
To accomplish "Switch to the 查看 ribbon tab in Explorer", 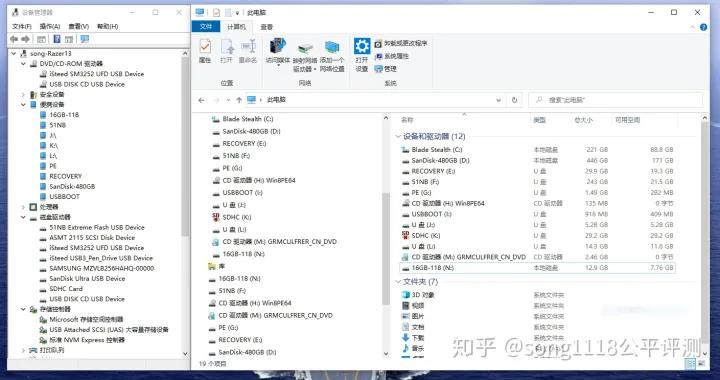I will [267, 27].
